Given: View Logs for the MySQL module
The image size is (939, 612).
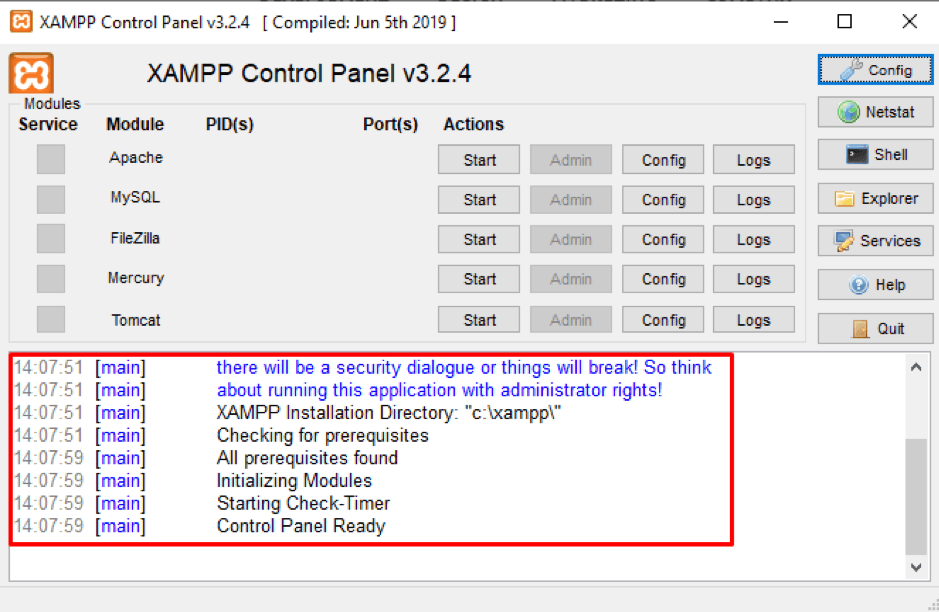Looking at the screenshot, I should [x=753, y=199].
